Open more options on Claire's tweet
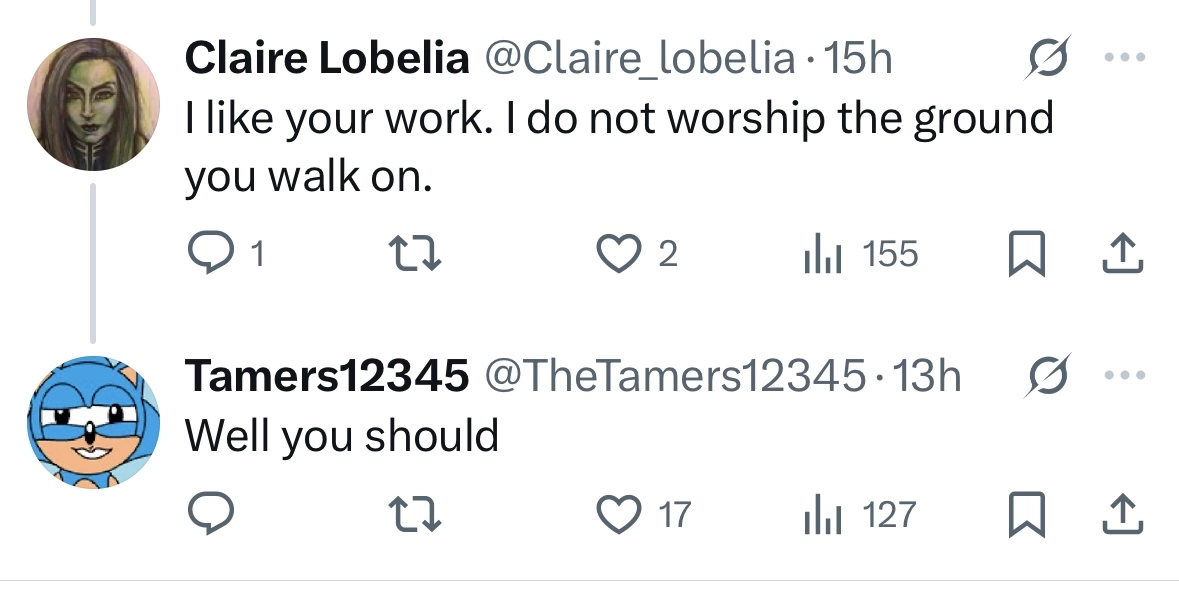The height and width of the screenshot is (593, 1179). pos(1125,57)
